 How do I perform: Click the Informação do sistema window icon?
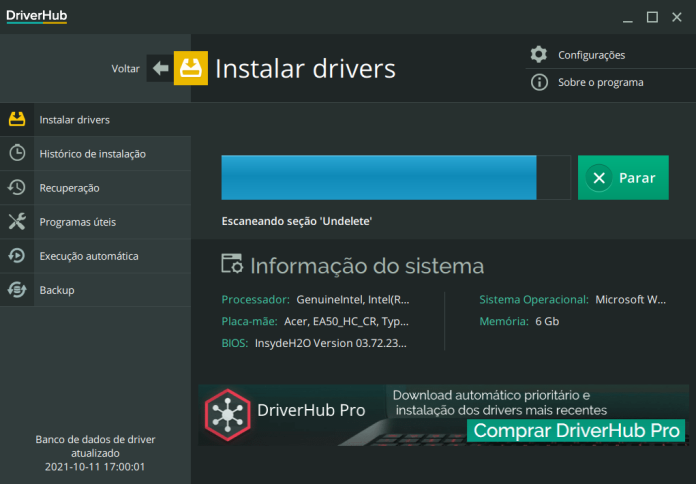(232, 264)
